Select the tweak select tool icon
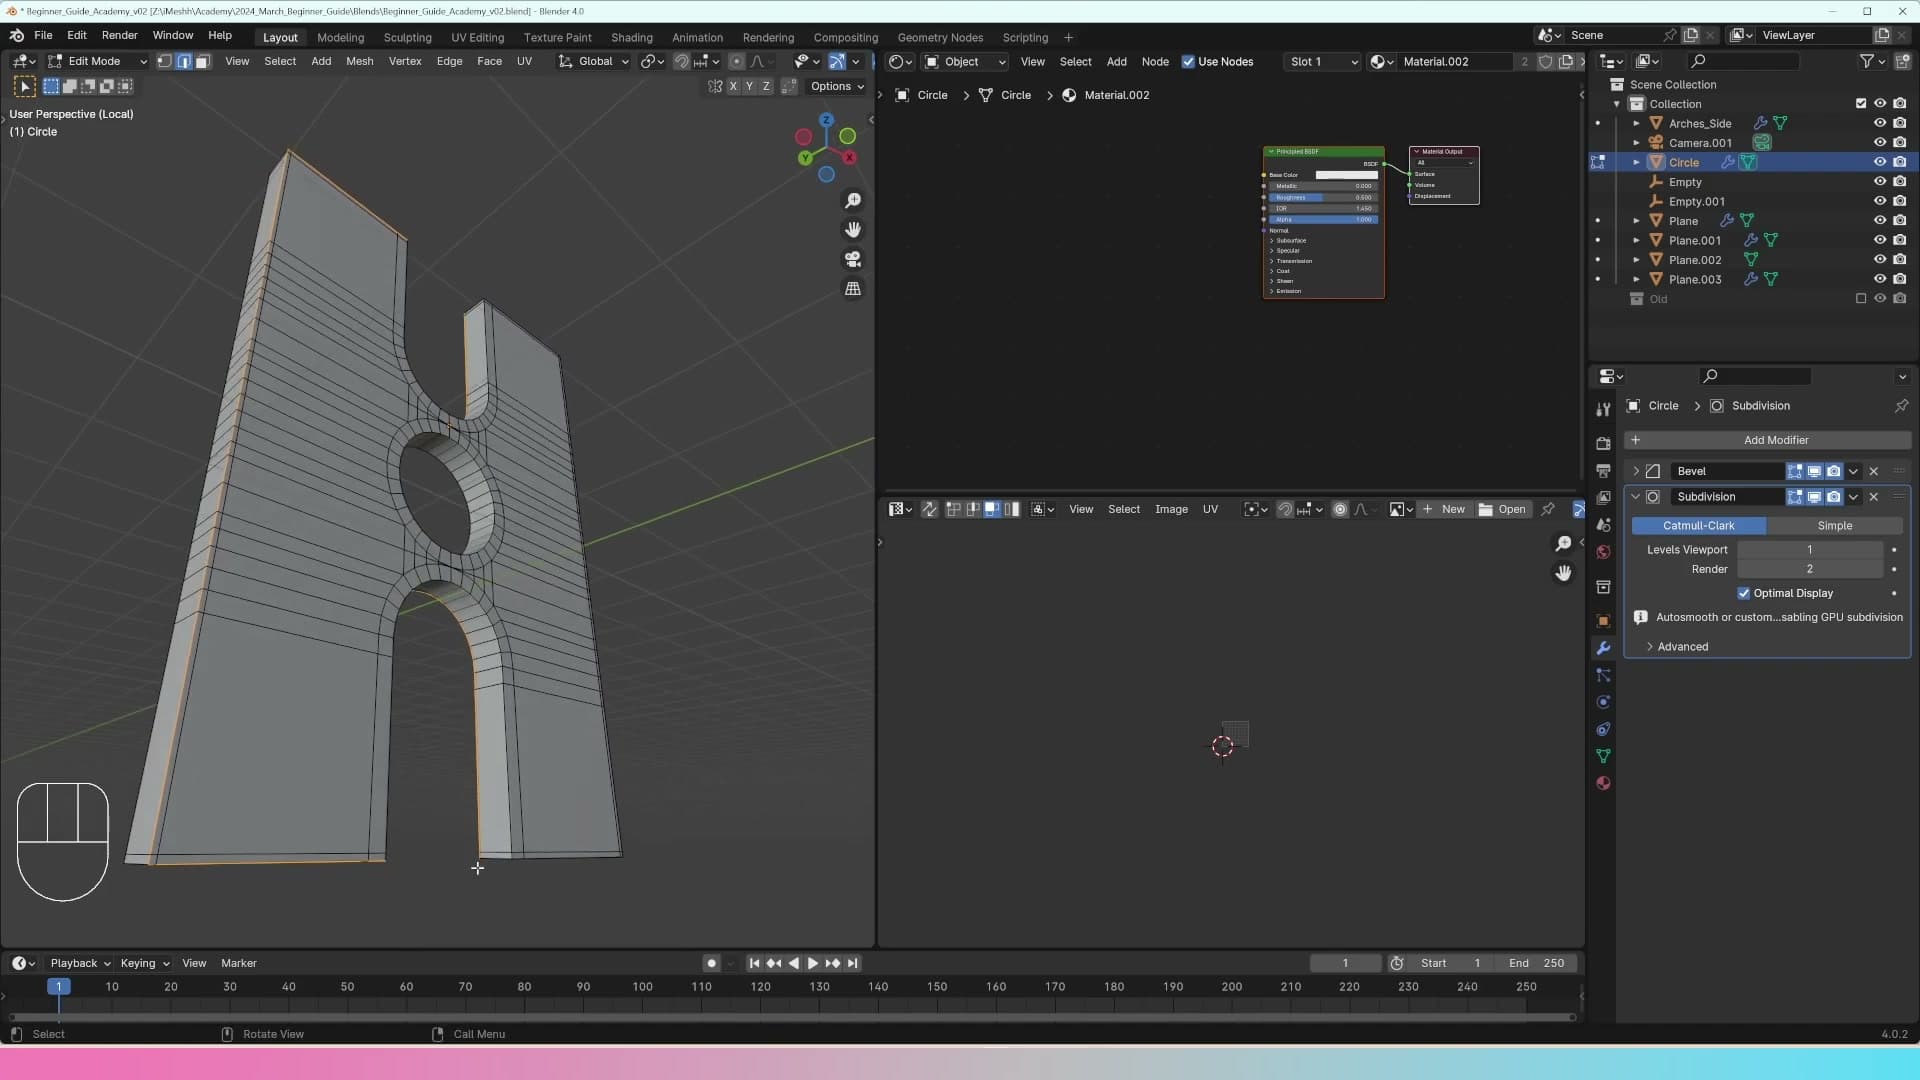This screenshot has width=1920, height=1080. pos(25,87)
